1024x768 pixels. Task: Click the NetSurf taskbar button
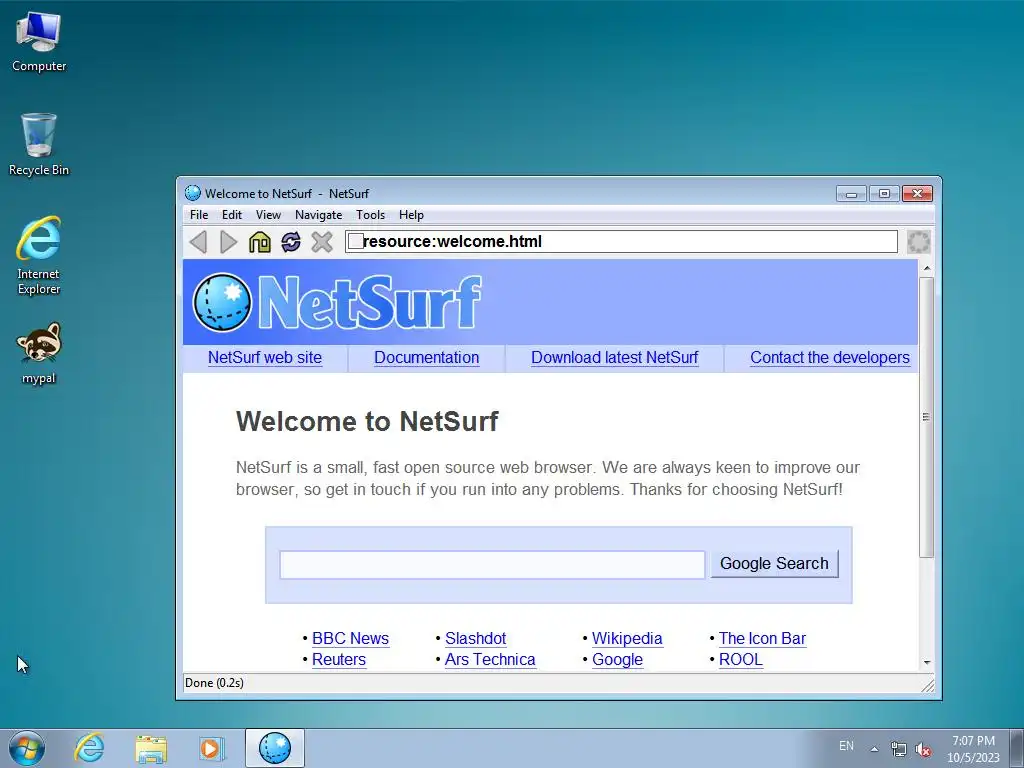[275, 748]
